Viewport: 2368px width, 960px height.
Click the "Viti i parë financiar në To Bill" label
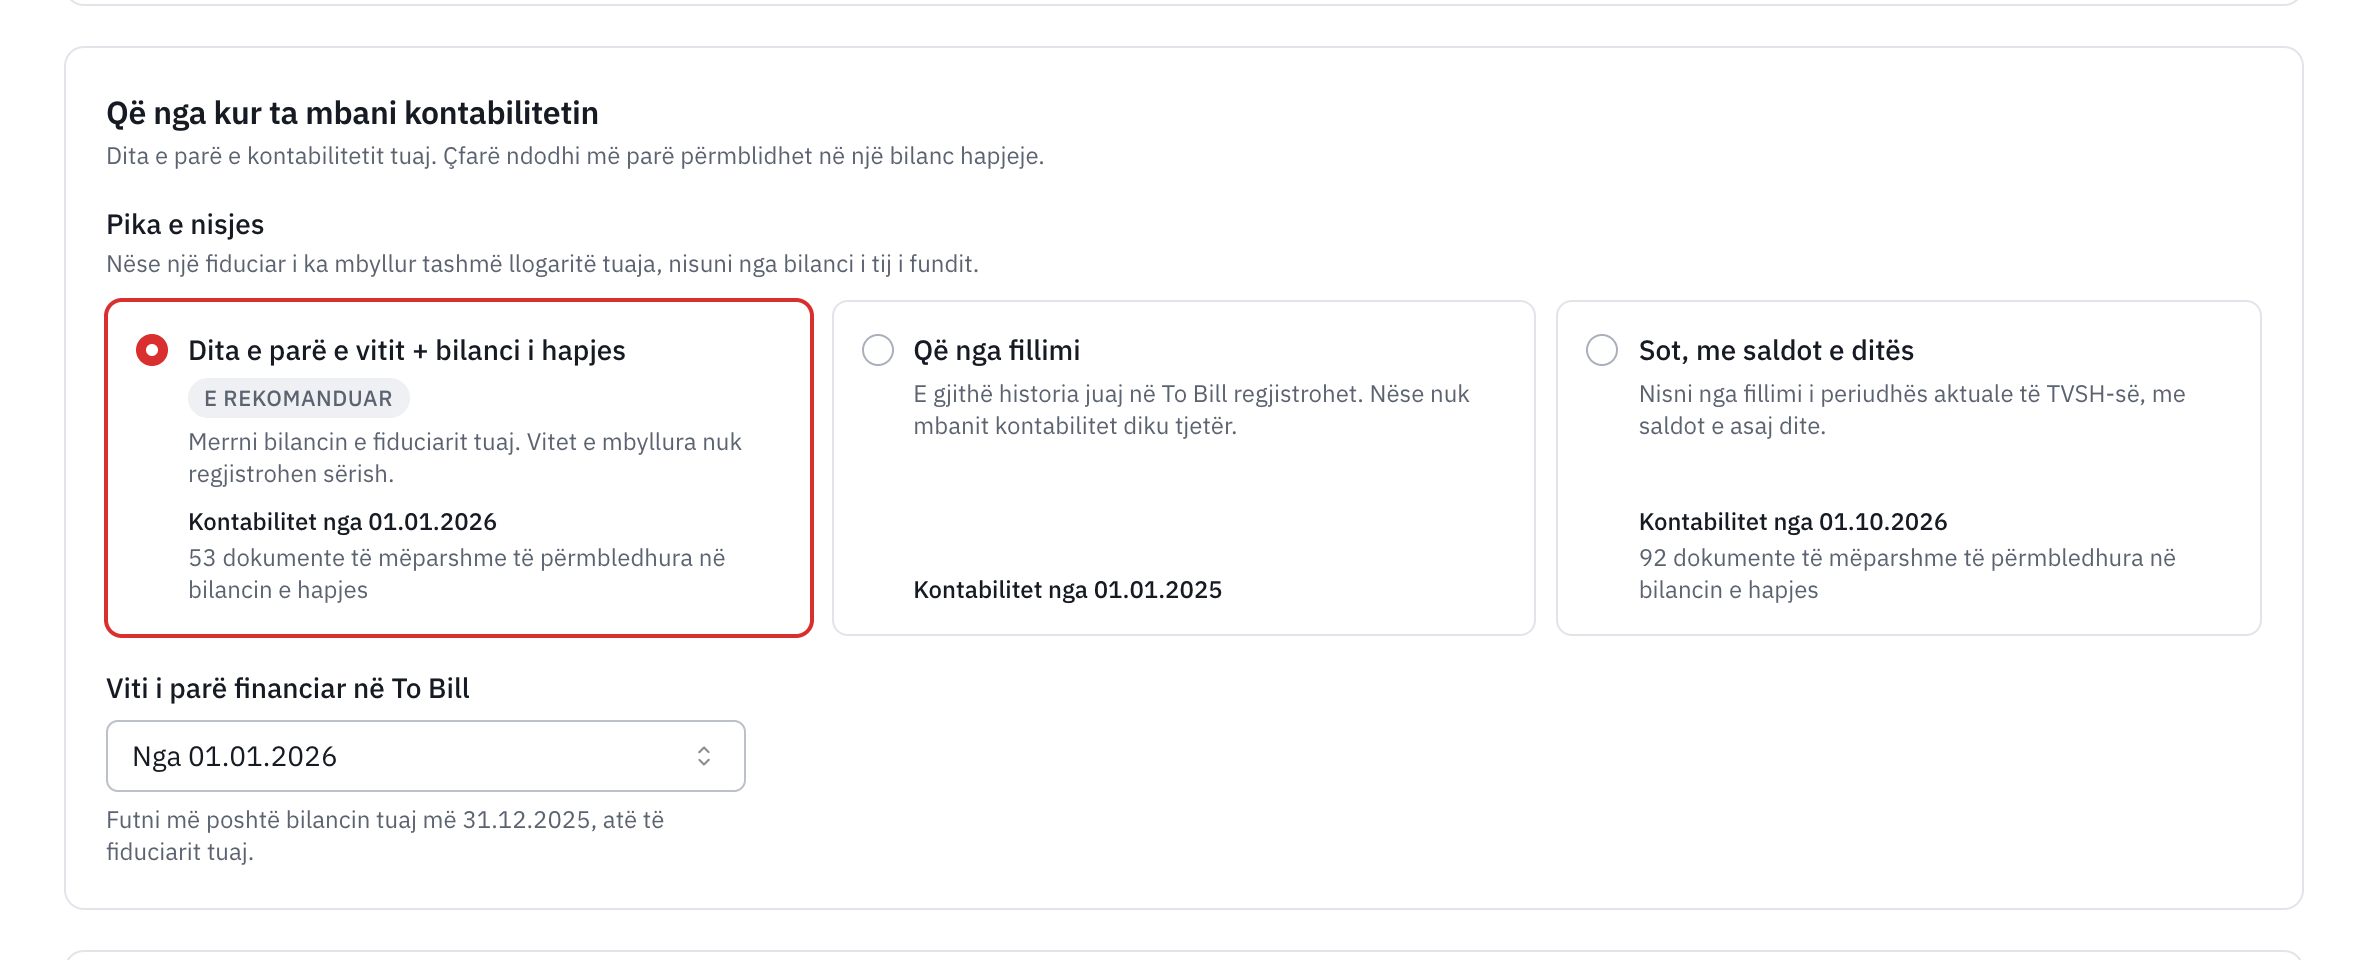tap(288, 688)
